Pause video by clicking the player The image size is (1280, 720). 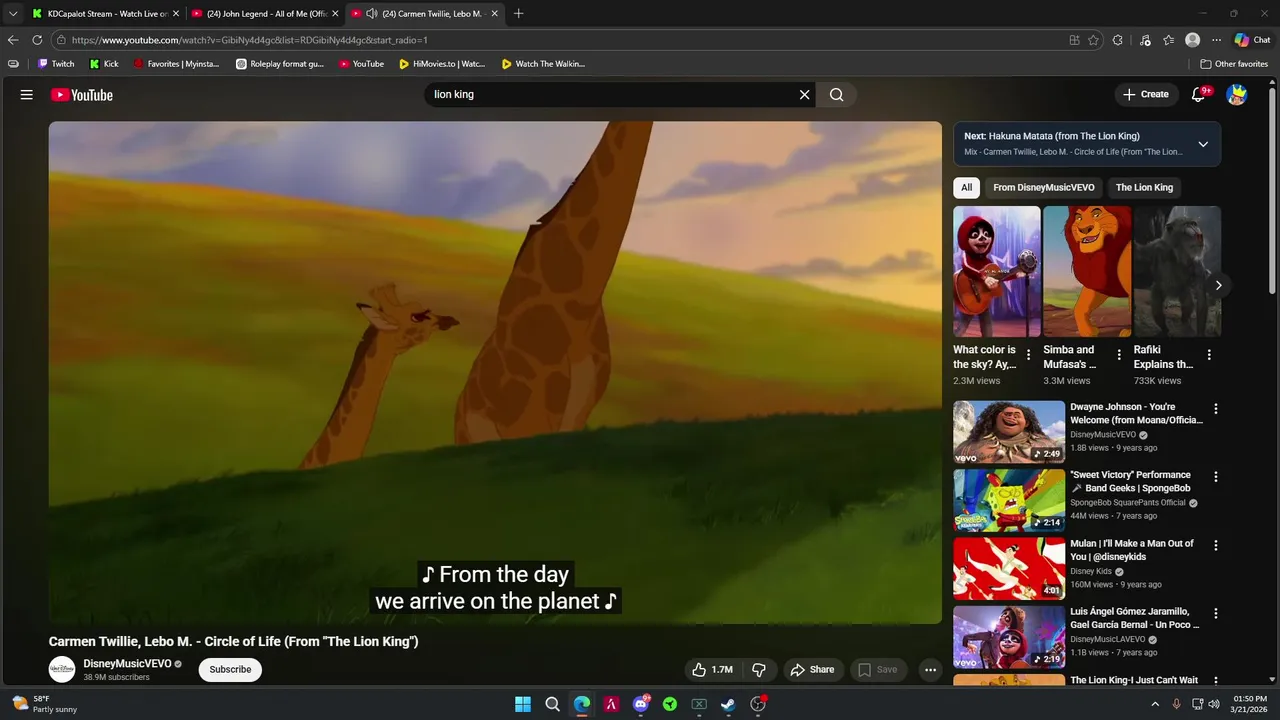pyautogui.click(x=495, y=372)
